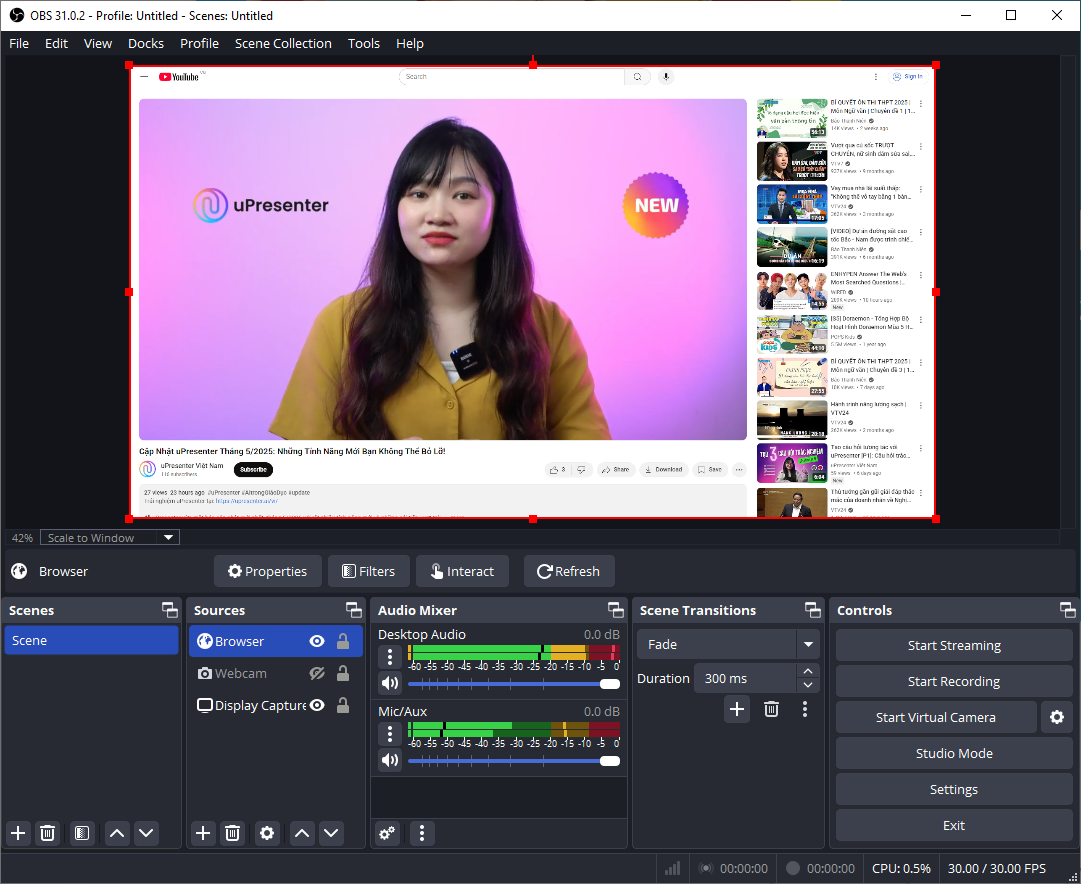
Task: Increase transition Duration with the up stepper
Action: coord(808,671)
